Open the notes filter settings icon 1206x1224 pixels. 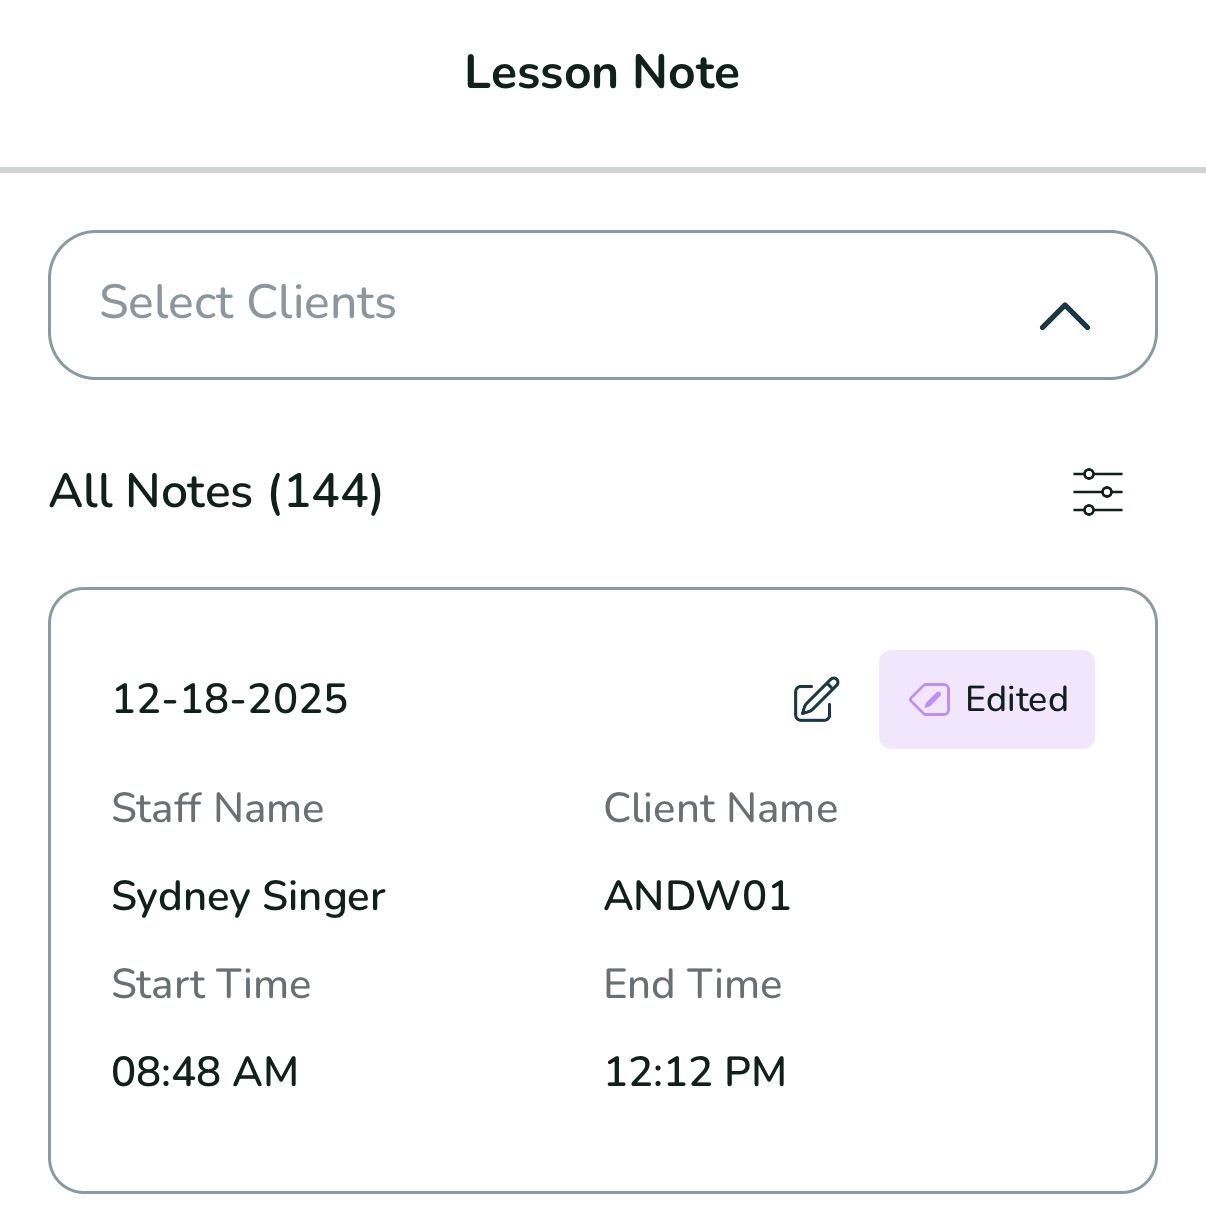(x=1097, y=492)
